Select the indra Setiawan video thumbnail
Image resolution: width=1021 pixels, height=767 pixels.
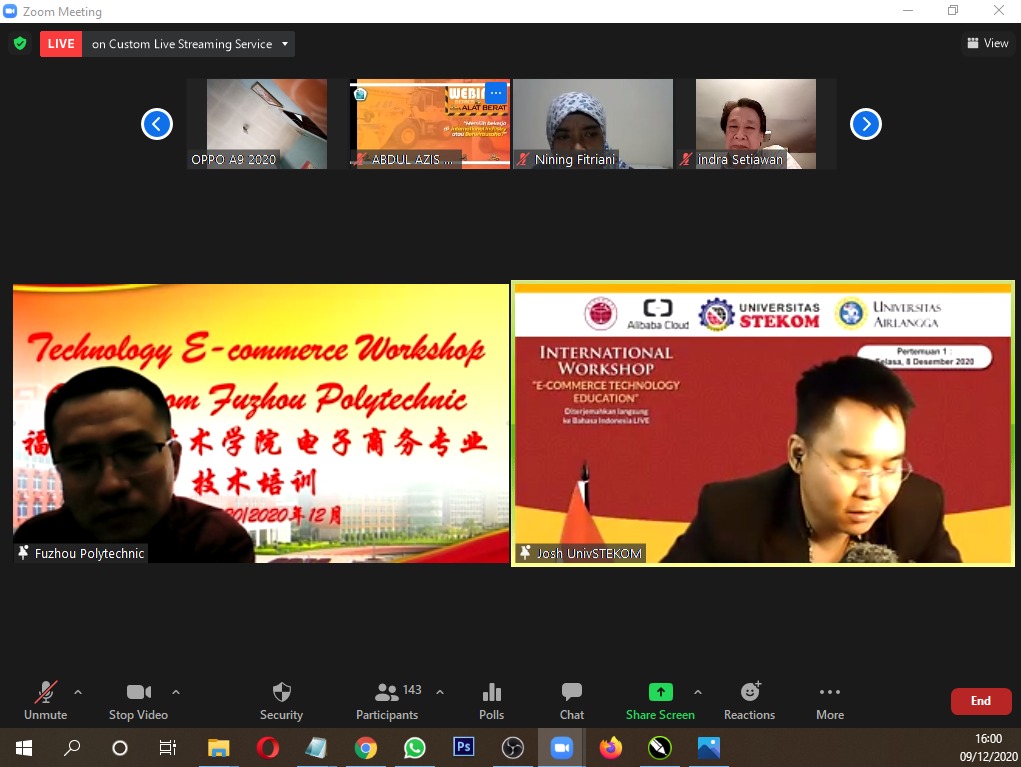[x=755, y=124]
